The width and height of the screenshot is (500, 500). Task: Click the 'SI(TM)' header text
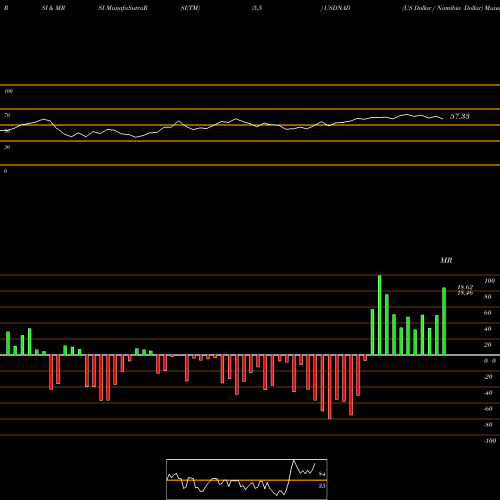[190, 8]
